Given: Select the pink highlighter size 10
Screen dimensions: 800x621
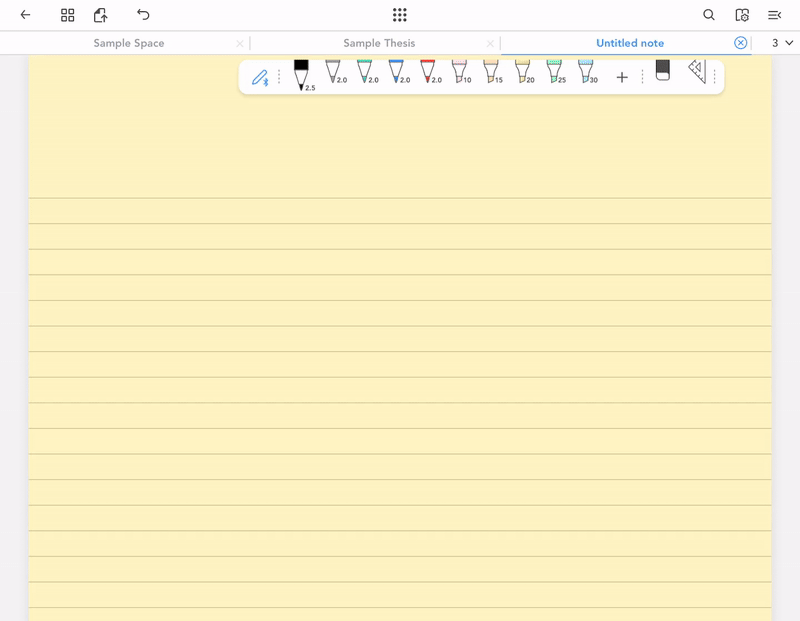Looking at the screenshot, I should pyautogui.click(x=461, y=71).
